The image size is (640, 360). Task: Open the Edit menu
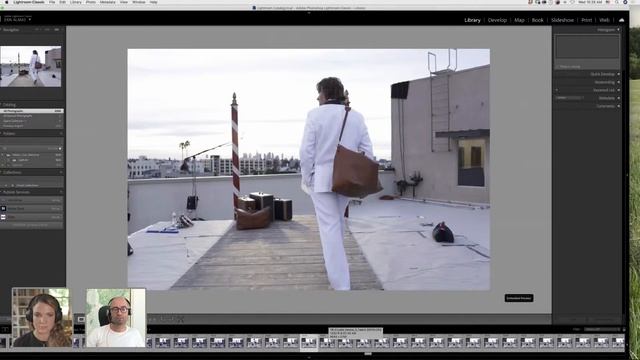click(x=62, y=2)
